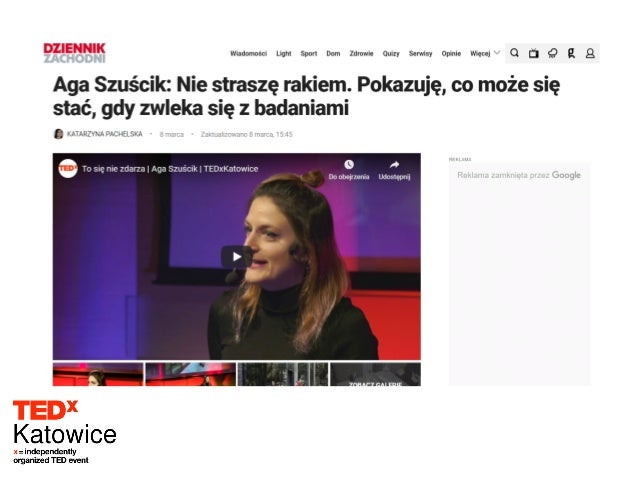Screen dimensions: 638x479
Task: Click author name Katarzyna Pachelska
Action: 105,134
